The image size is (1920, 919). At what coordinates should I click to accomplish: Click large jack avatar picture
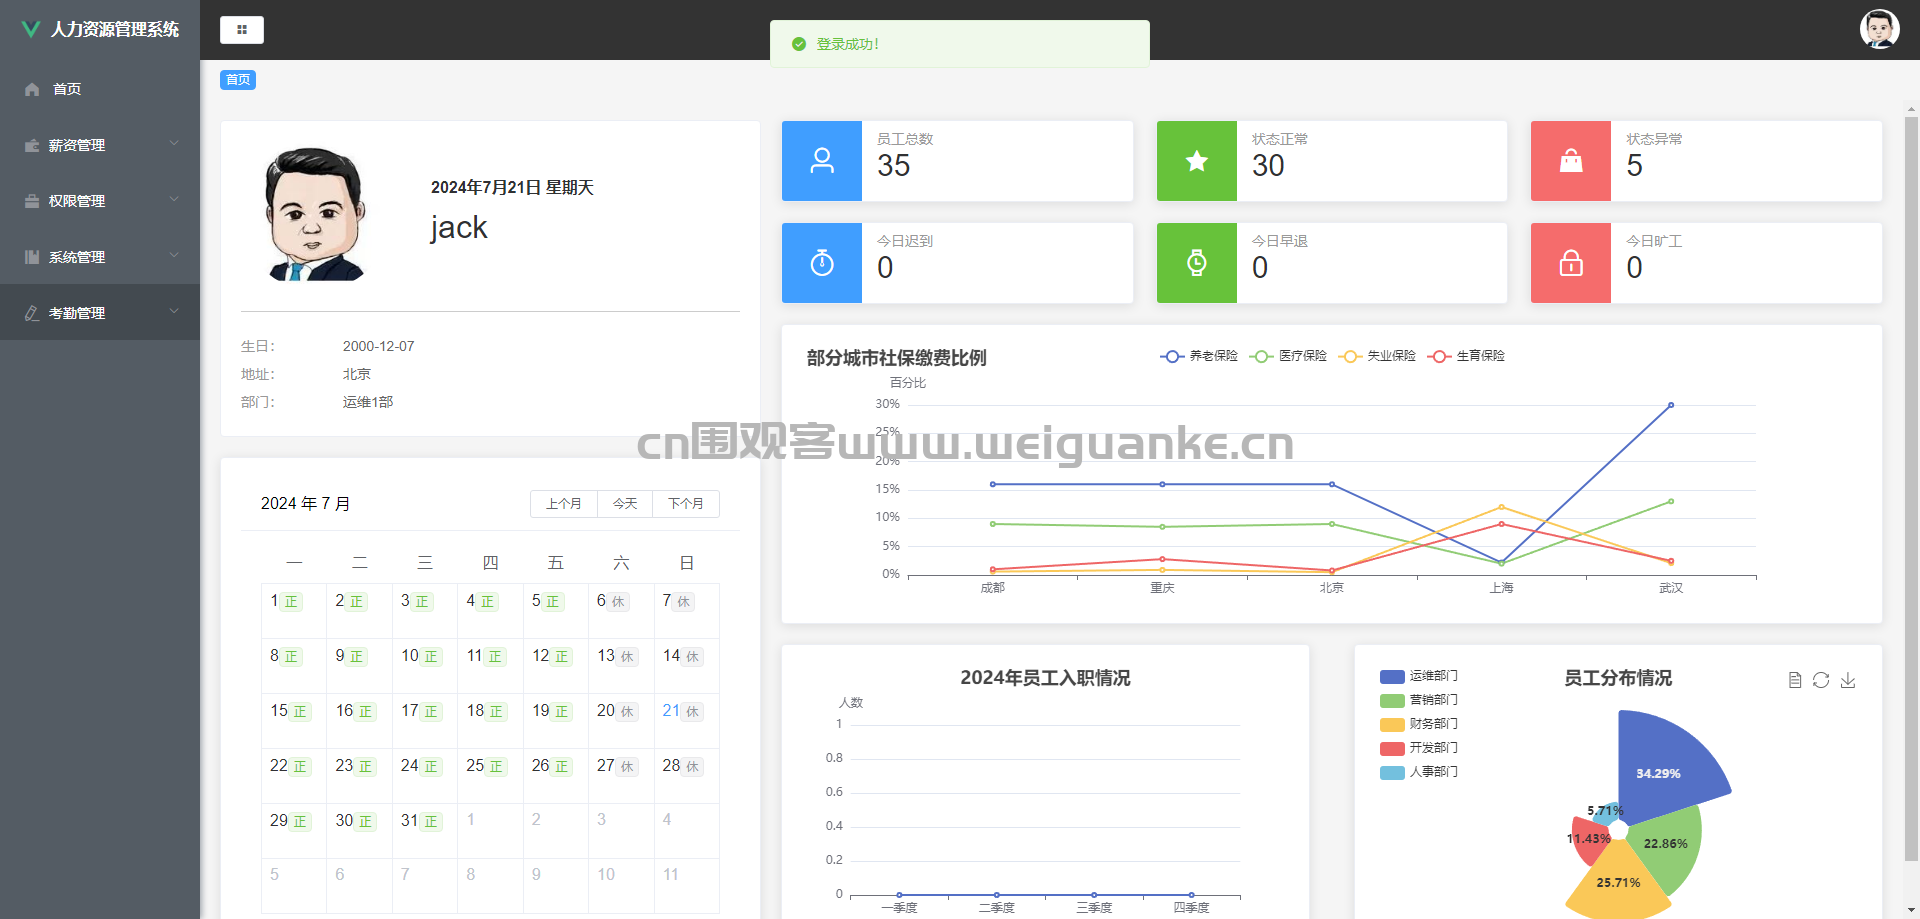[314, 215]
